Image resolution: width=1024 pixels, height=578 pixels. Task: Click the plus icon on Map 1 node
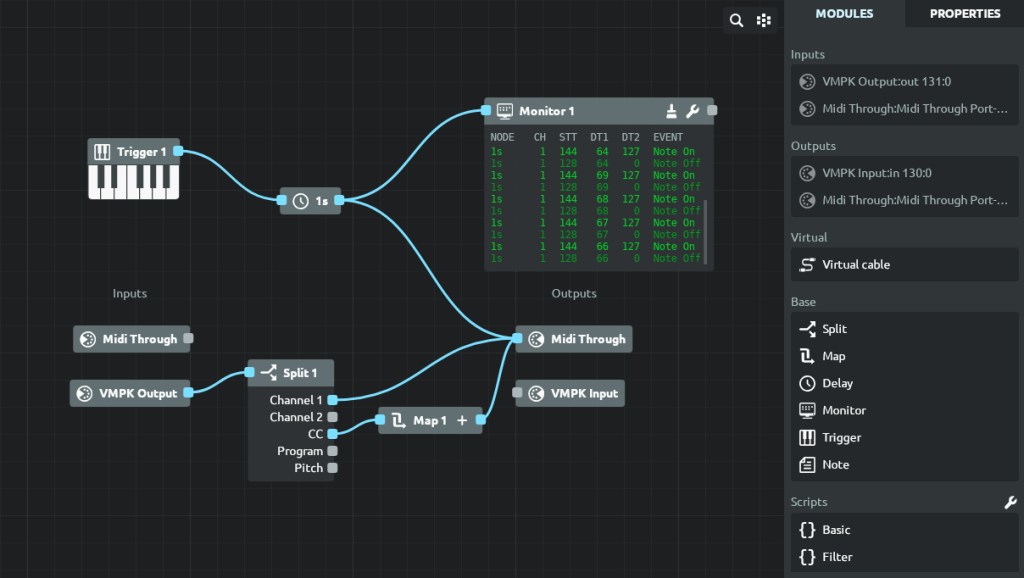click(462, 421)
